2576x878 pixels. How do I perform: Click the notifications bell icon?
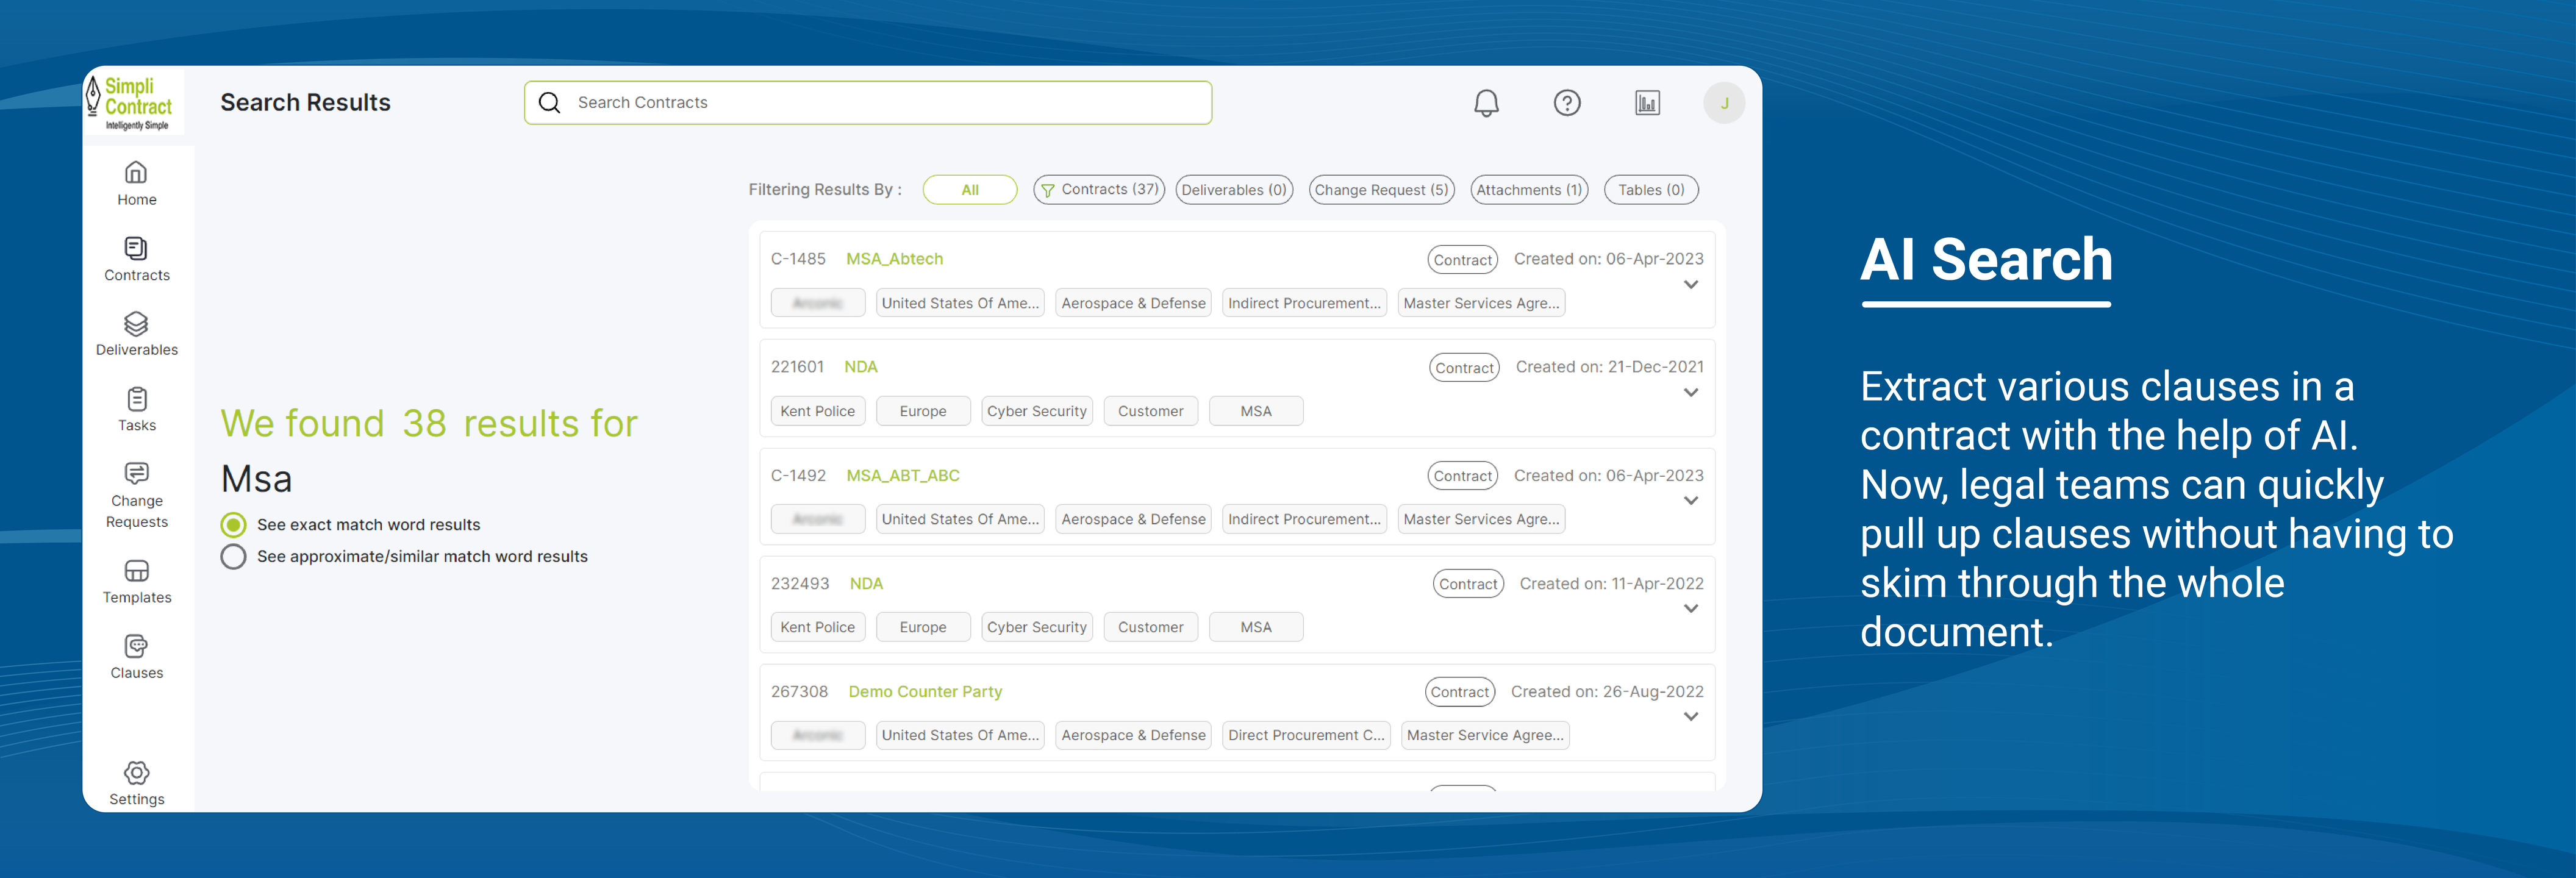click(1486, 103)
